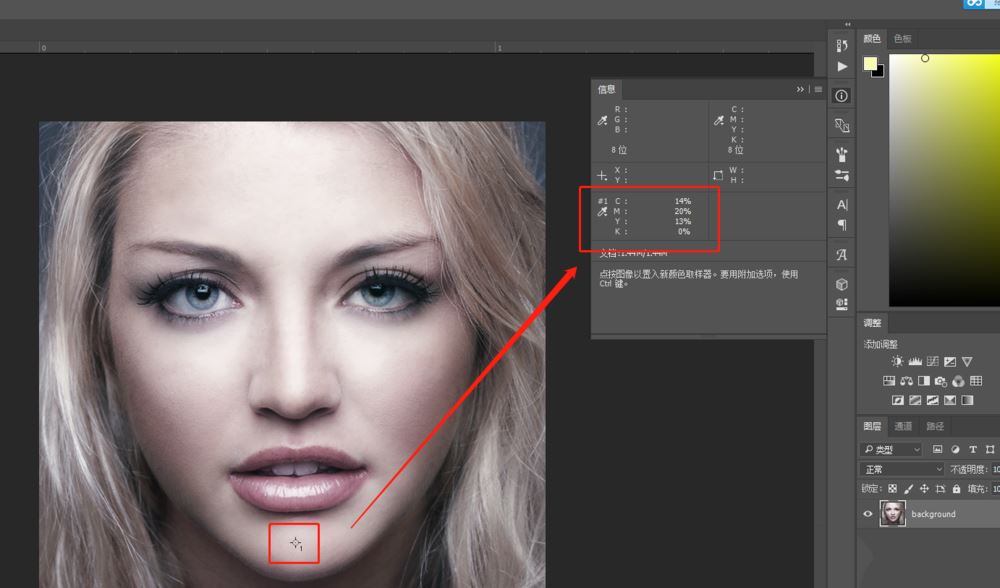This screenshot has height=588, width=1000.
Task: Click the 填充 fill value field
Action: [x=996, y=489]
